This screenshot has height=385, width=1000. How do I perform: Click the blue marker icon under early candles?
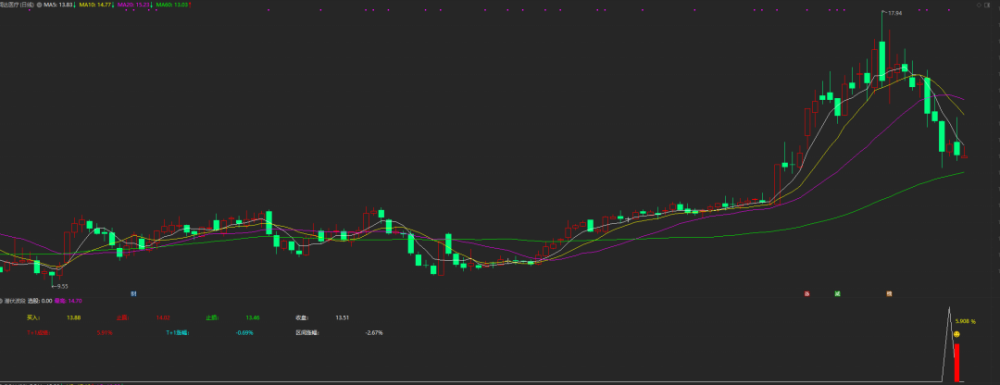click(x=133, y=294)
